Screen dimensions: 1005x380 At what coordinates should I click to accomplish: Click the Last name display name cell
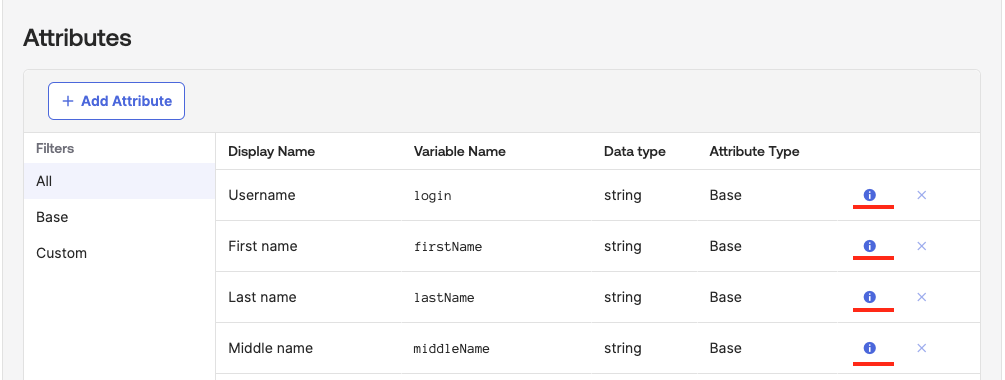(x=262, y=297)
